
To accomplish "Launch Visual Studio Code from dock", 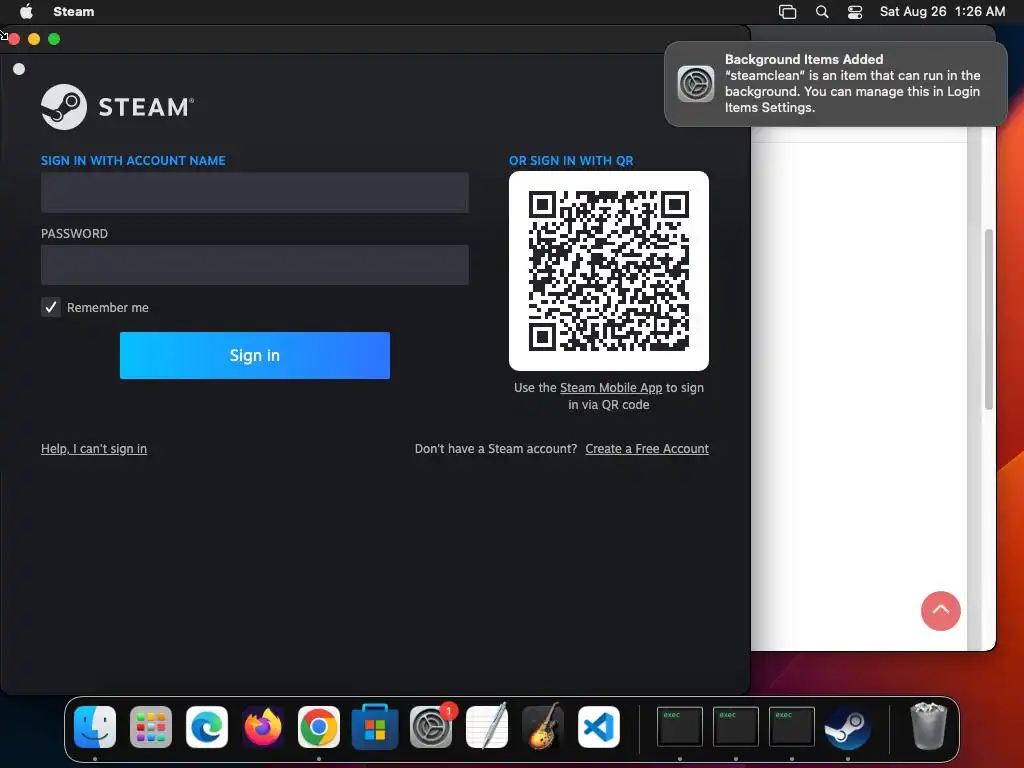I will pyautogui.click(x=599, y=726).
